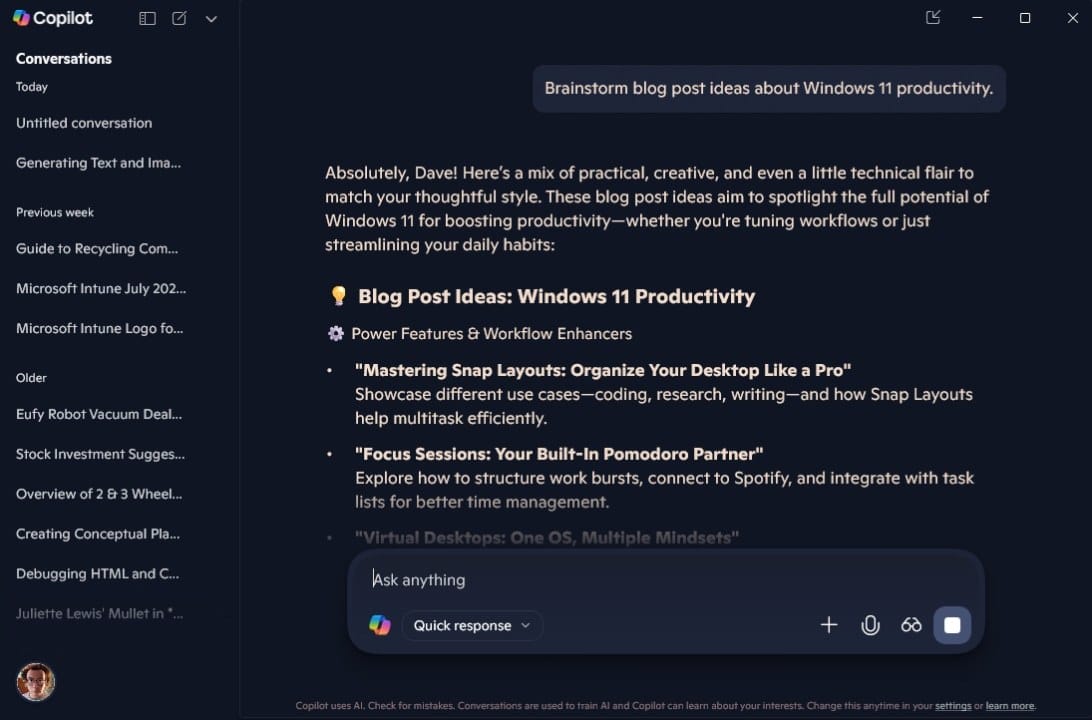Image resolution: width=1092 pixels, height=720 pixels.
Task: Click the learn more link
Action: click(1009, 706)
